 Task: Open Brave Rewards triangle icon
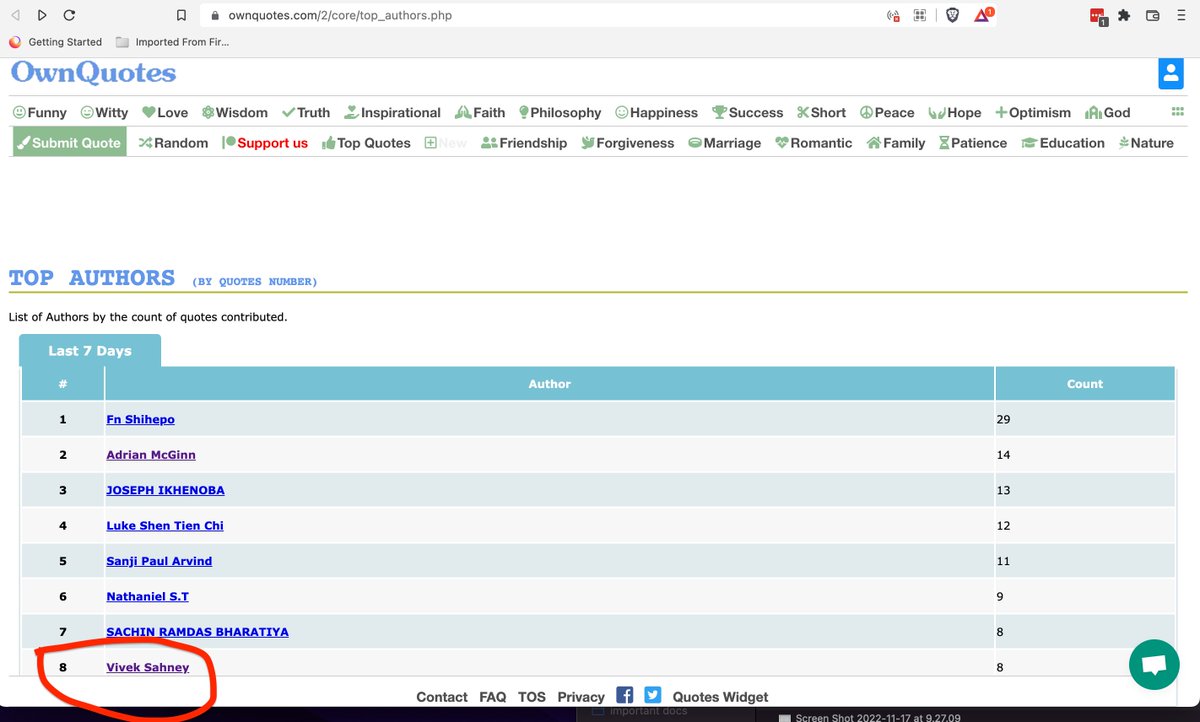click(x=983, y=15)
